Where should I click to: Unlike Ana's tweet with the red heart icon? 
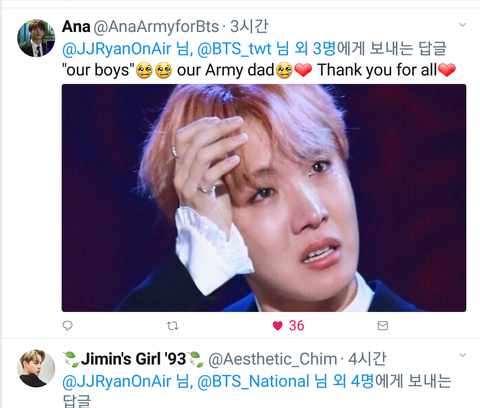[277, 325]
